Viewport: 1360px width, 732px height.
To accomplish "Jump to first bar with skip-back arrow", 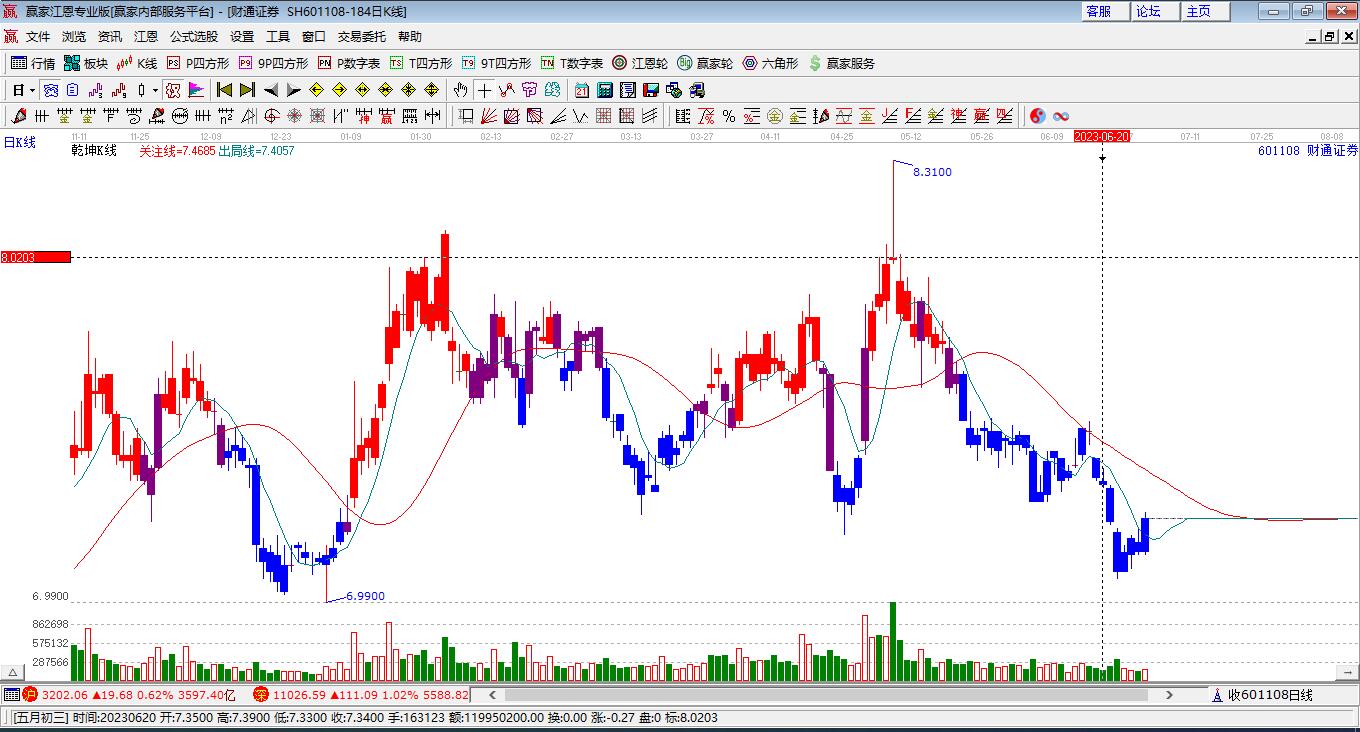I will (x=225, y=90).
